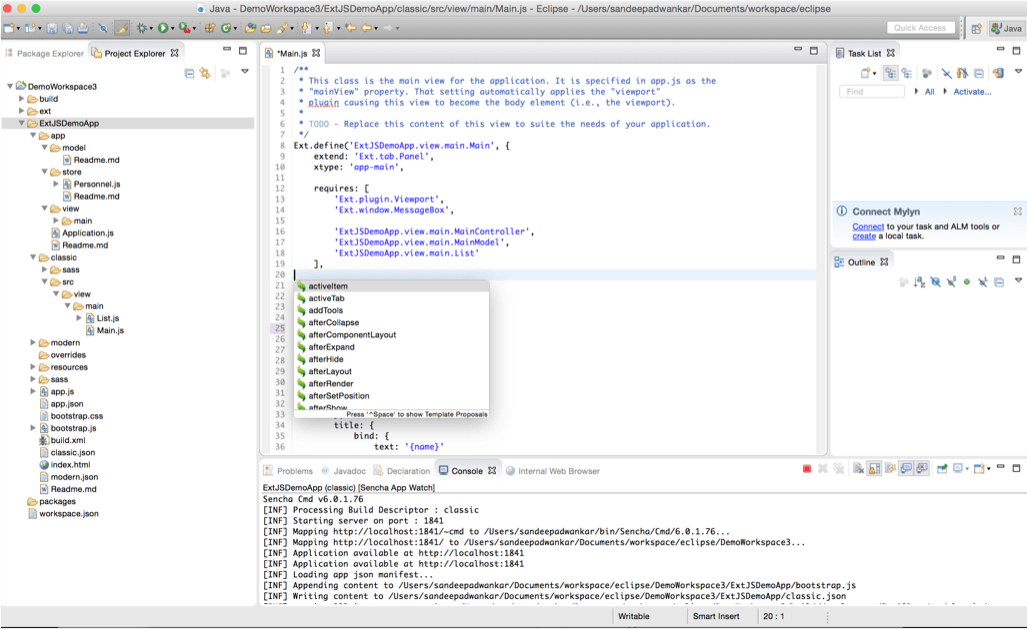Screen dimensions: 1027x629
Task: Click the New Java Package toolbar icon
Action: [x=210, y=28]
